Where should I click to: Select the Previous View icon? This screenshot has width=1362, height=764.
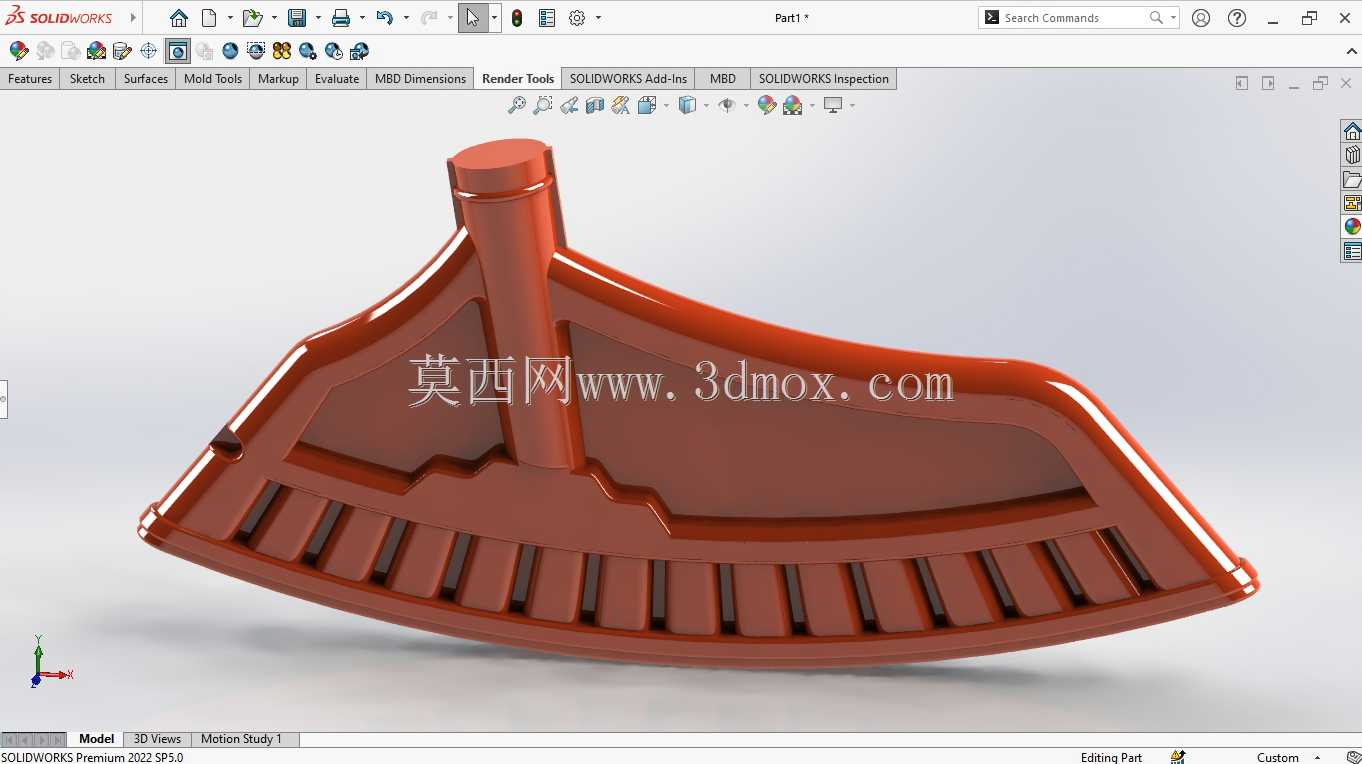(569, 105)
